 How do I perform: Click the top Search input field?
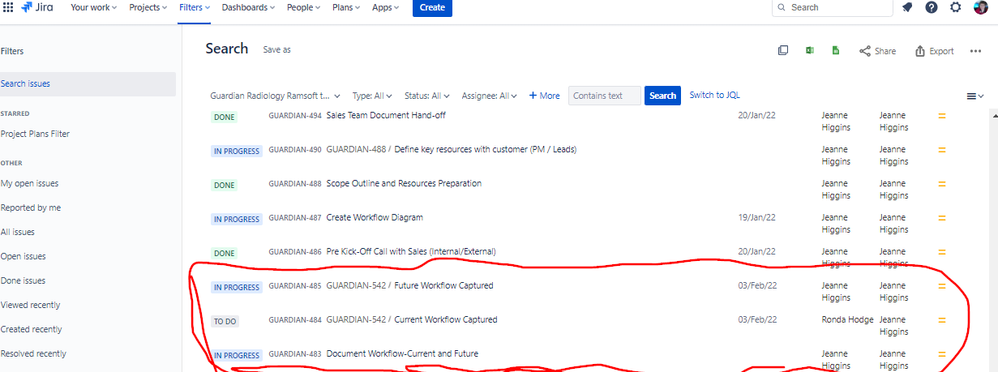(x=833, y=8)
